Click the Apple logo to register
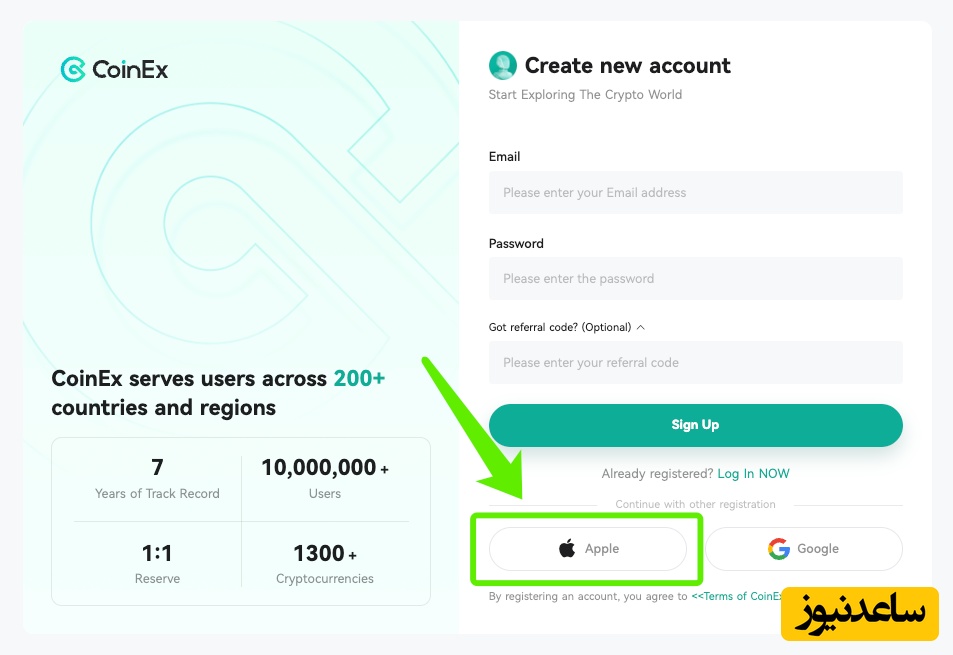 [567, 548]
